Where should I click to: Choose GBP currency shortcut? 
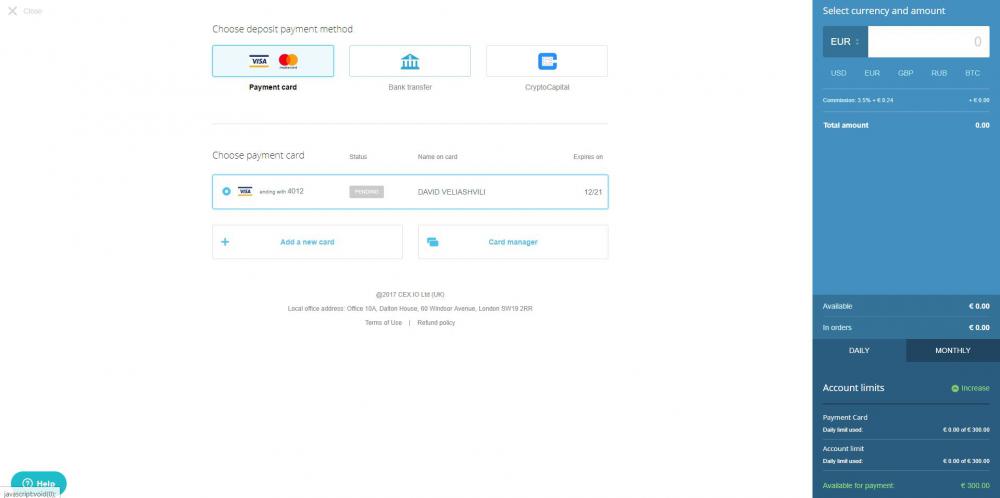coord(905,73)
